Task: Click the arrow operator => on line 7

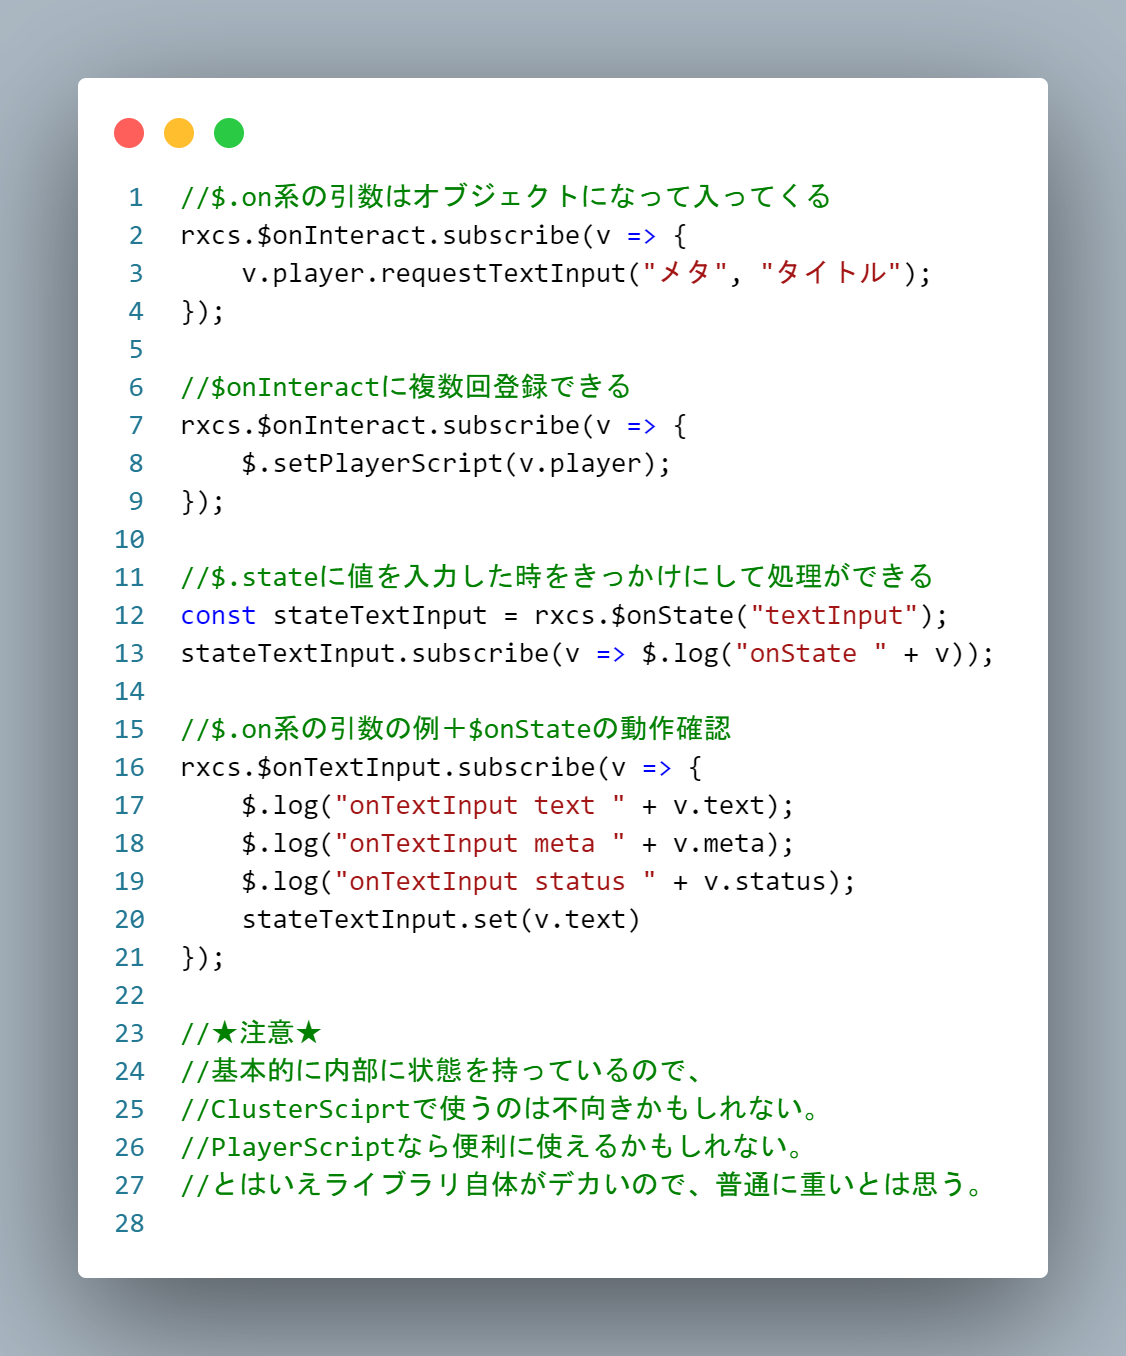Action: (647, 425)
